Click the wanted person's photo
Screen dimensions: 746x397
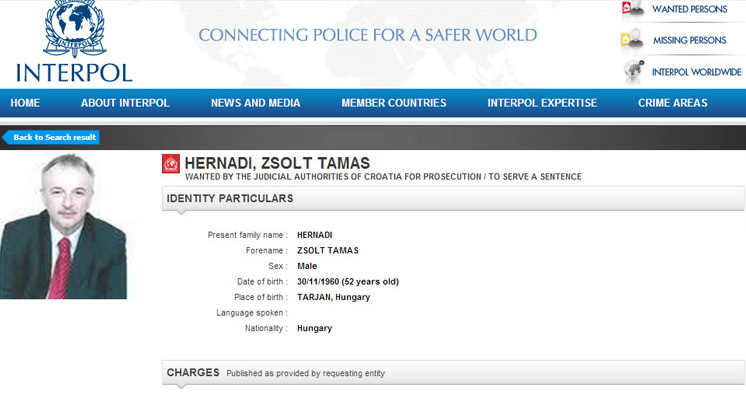pos(63,226)
